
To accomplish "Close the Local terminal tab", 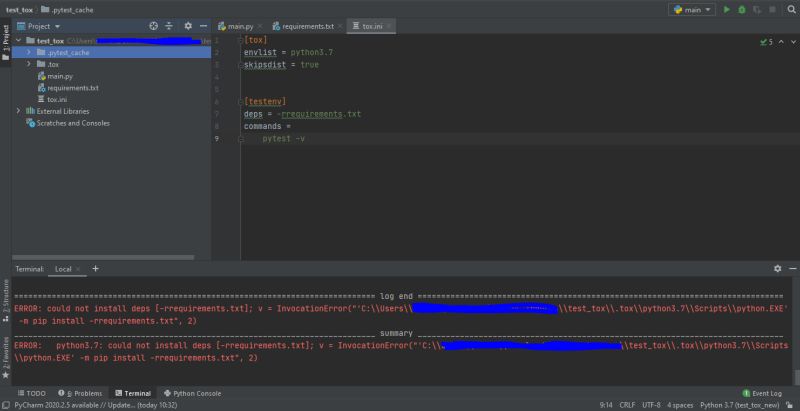I will point(78,269).
